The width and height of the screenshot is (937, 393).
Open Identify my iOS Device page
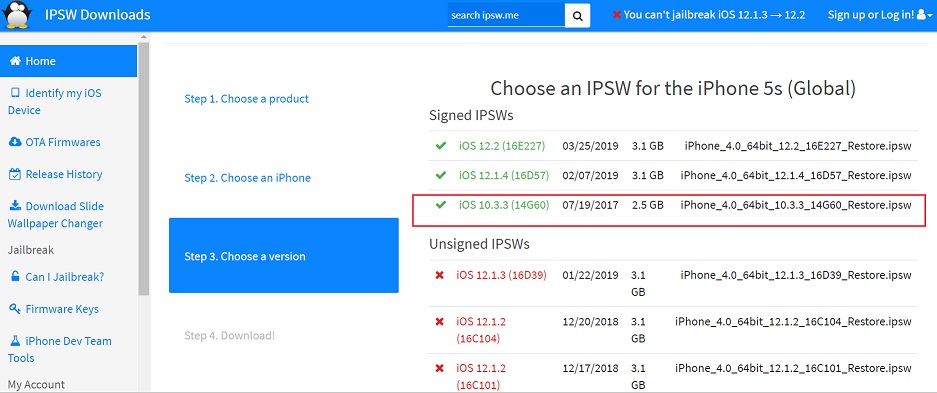click(x=55, y=102)
